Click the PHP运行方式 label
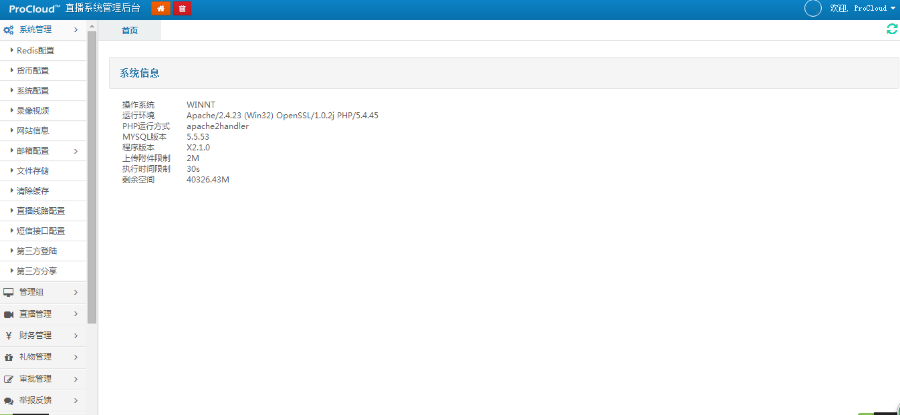The height and width of the screenshot is (415, 900). click(x=146, y=126)
